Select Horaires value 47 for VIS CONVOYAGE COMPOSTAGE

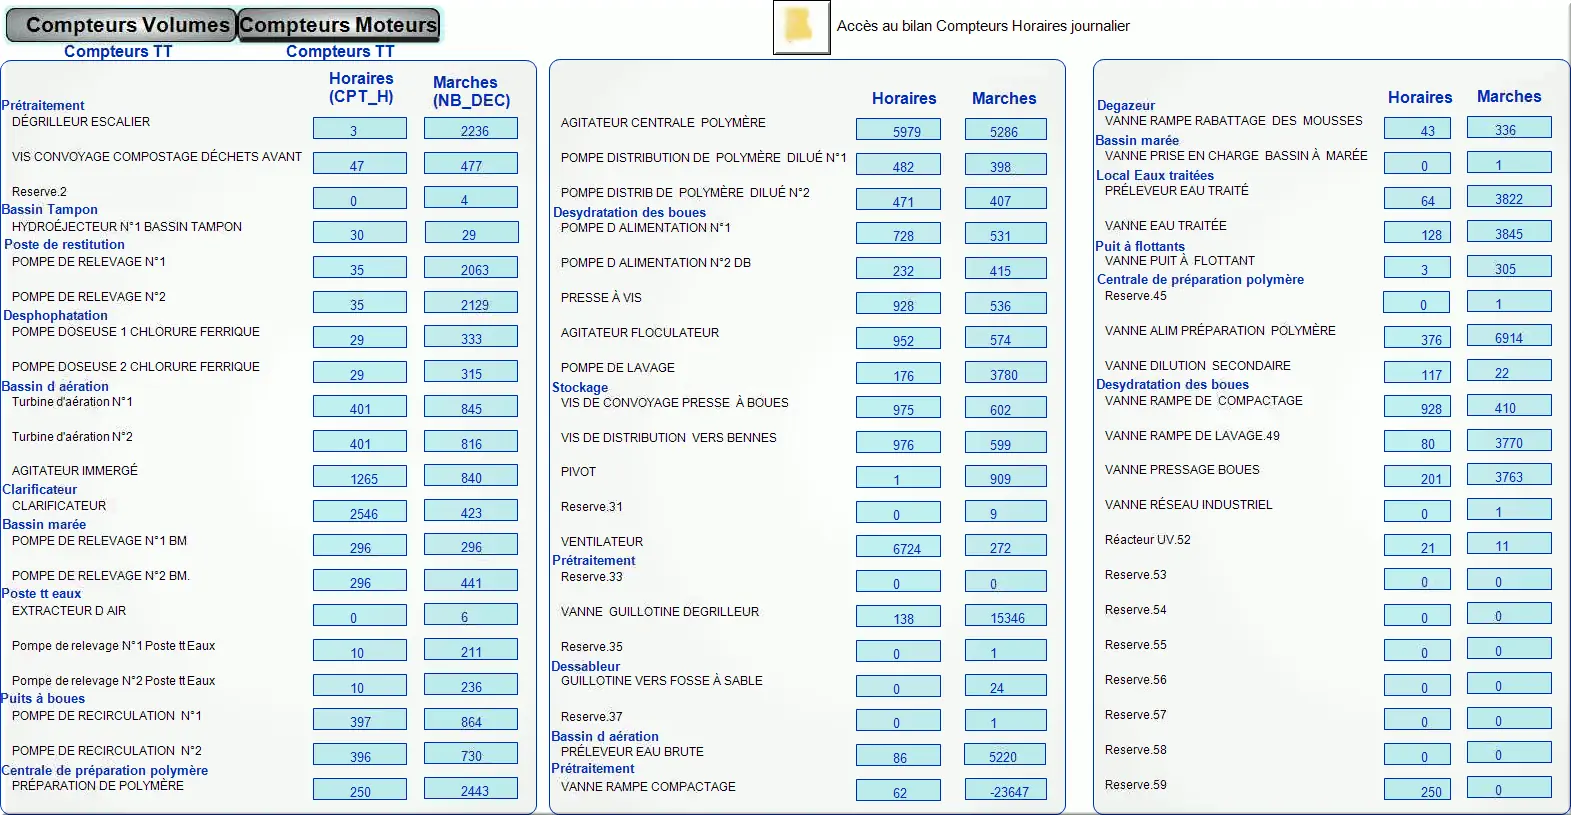(360, 163)
